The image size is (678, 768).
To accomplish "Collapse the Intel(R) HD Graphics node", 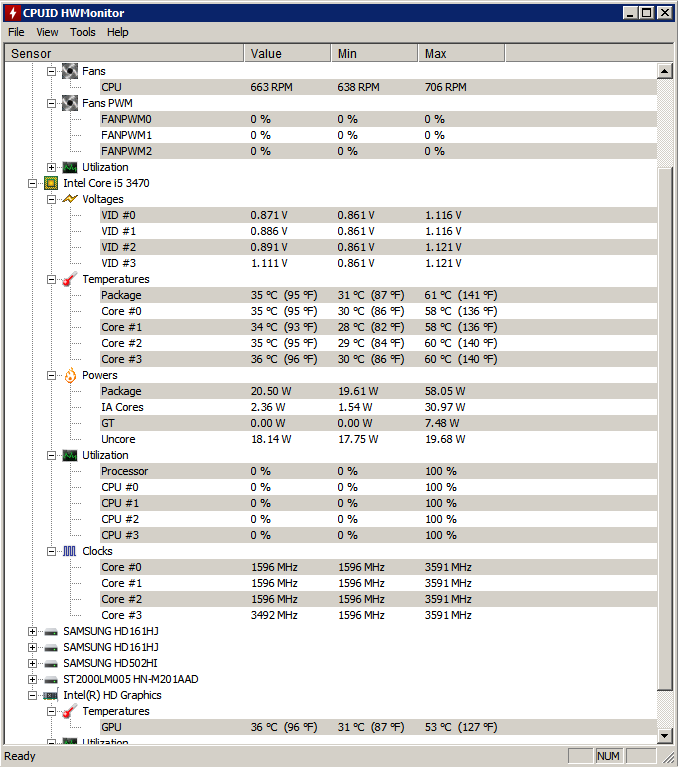I will click(x=32, y=696).
